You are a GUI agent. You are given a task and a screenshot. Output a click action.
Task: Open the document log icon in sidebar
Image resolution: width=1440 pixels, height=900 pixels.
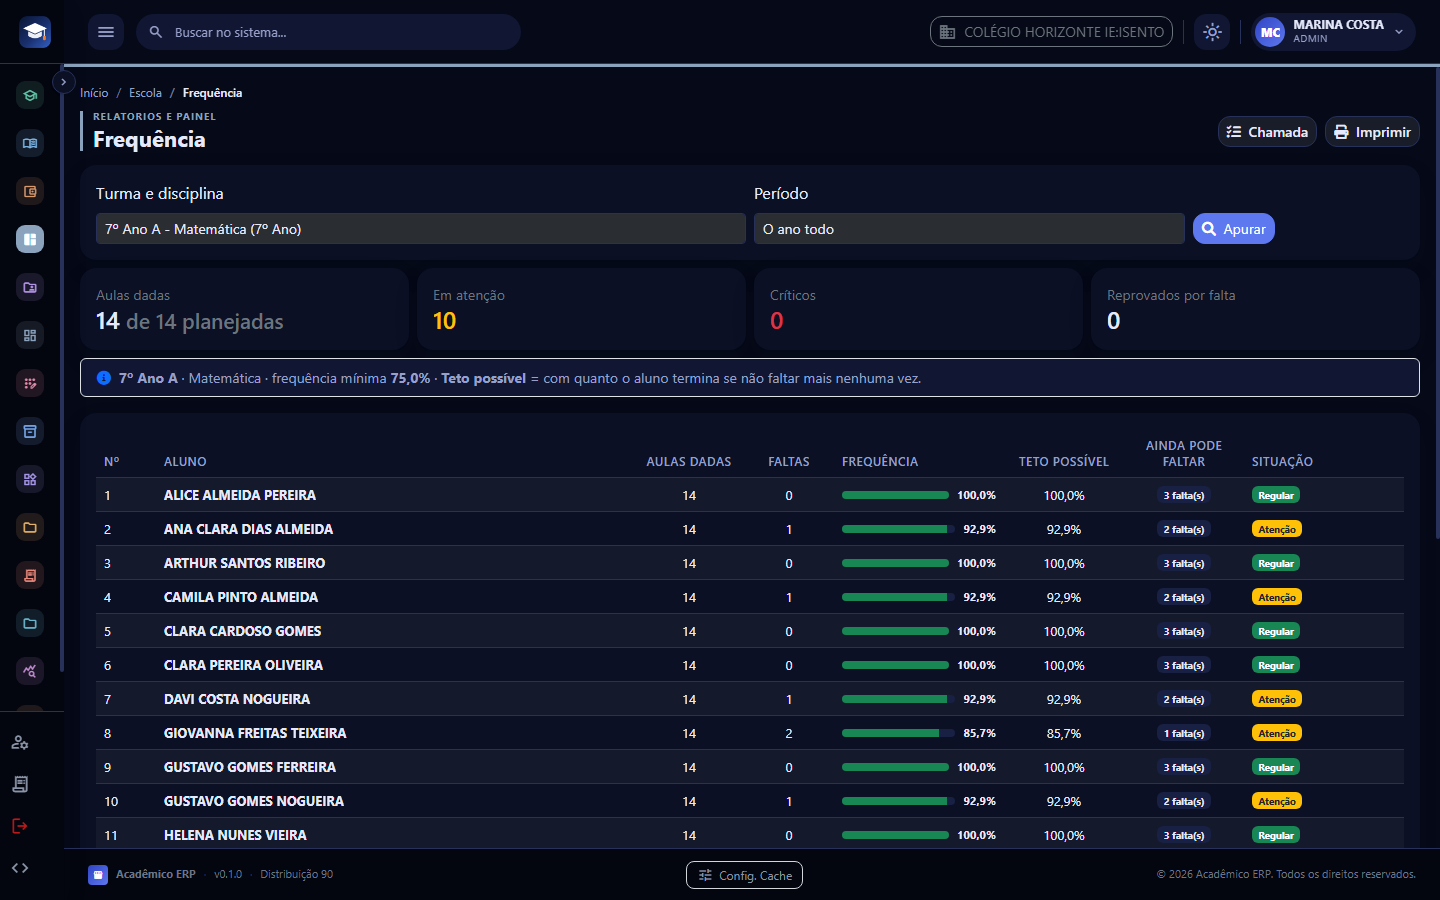pyautogui.click(x=20, y=784)
